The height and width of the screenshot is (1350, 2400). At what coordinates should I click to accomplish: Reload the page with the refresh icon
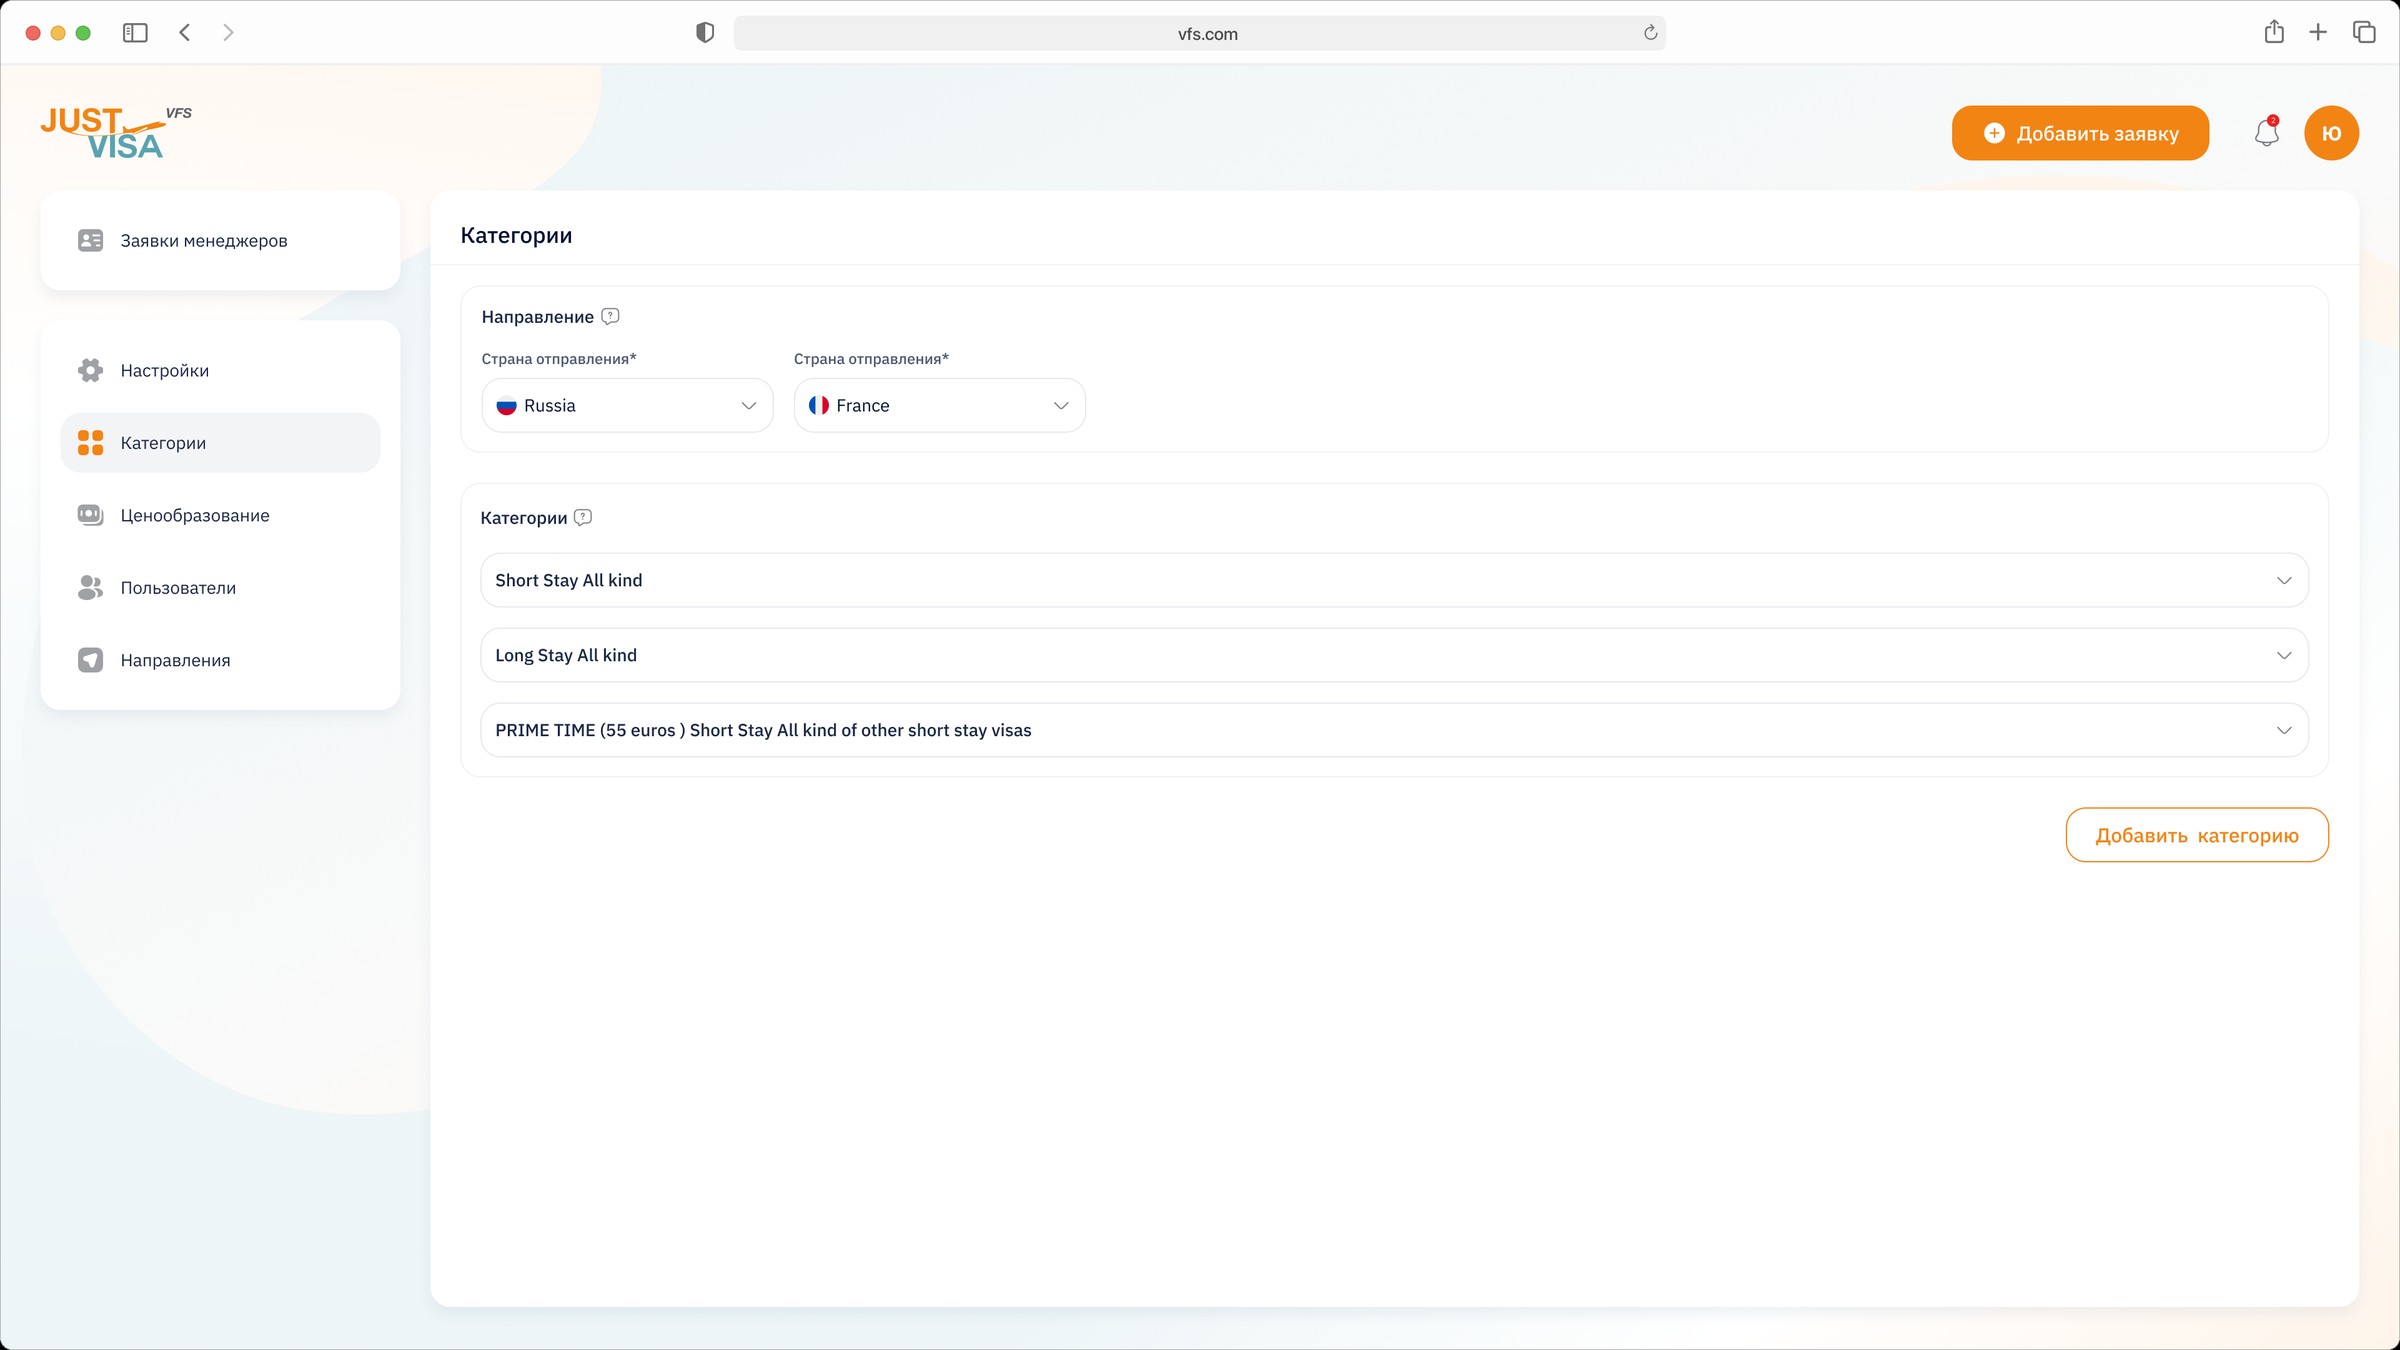(1650, 33)
